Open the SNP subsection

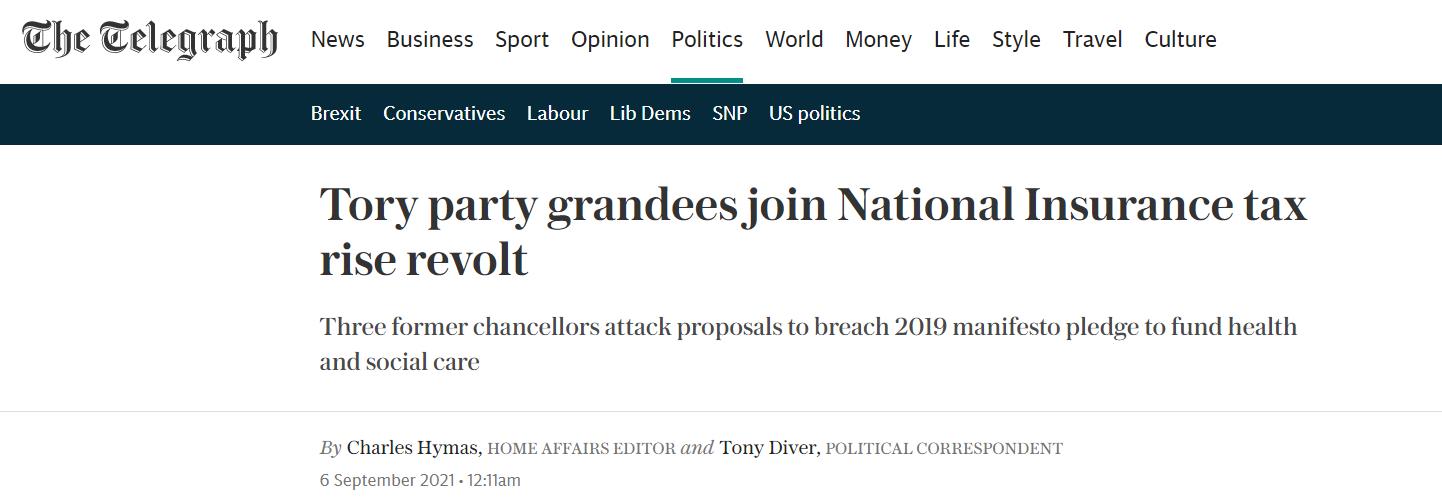(729, 114)
